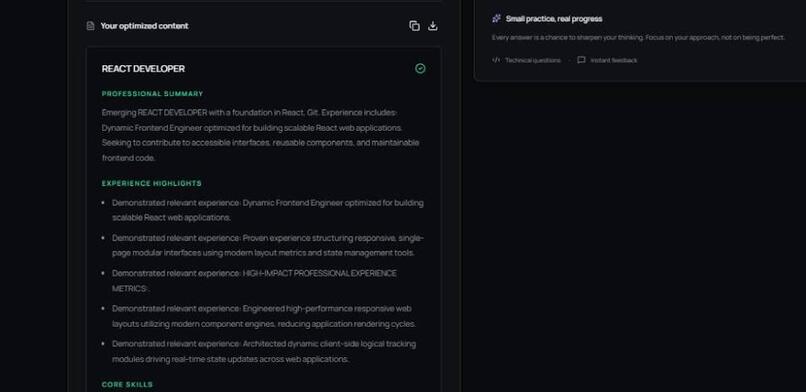Click bullet about Engineered high-performance responsive layouts

tap(264, 316)
